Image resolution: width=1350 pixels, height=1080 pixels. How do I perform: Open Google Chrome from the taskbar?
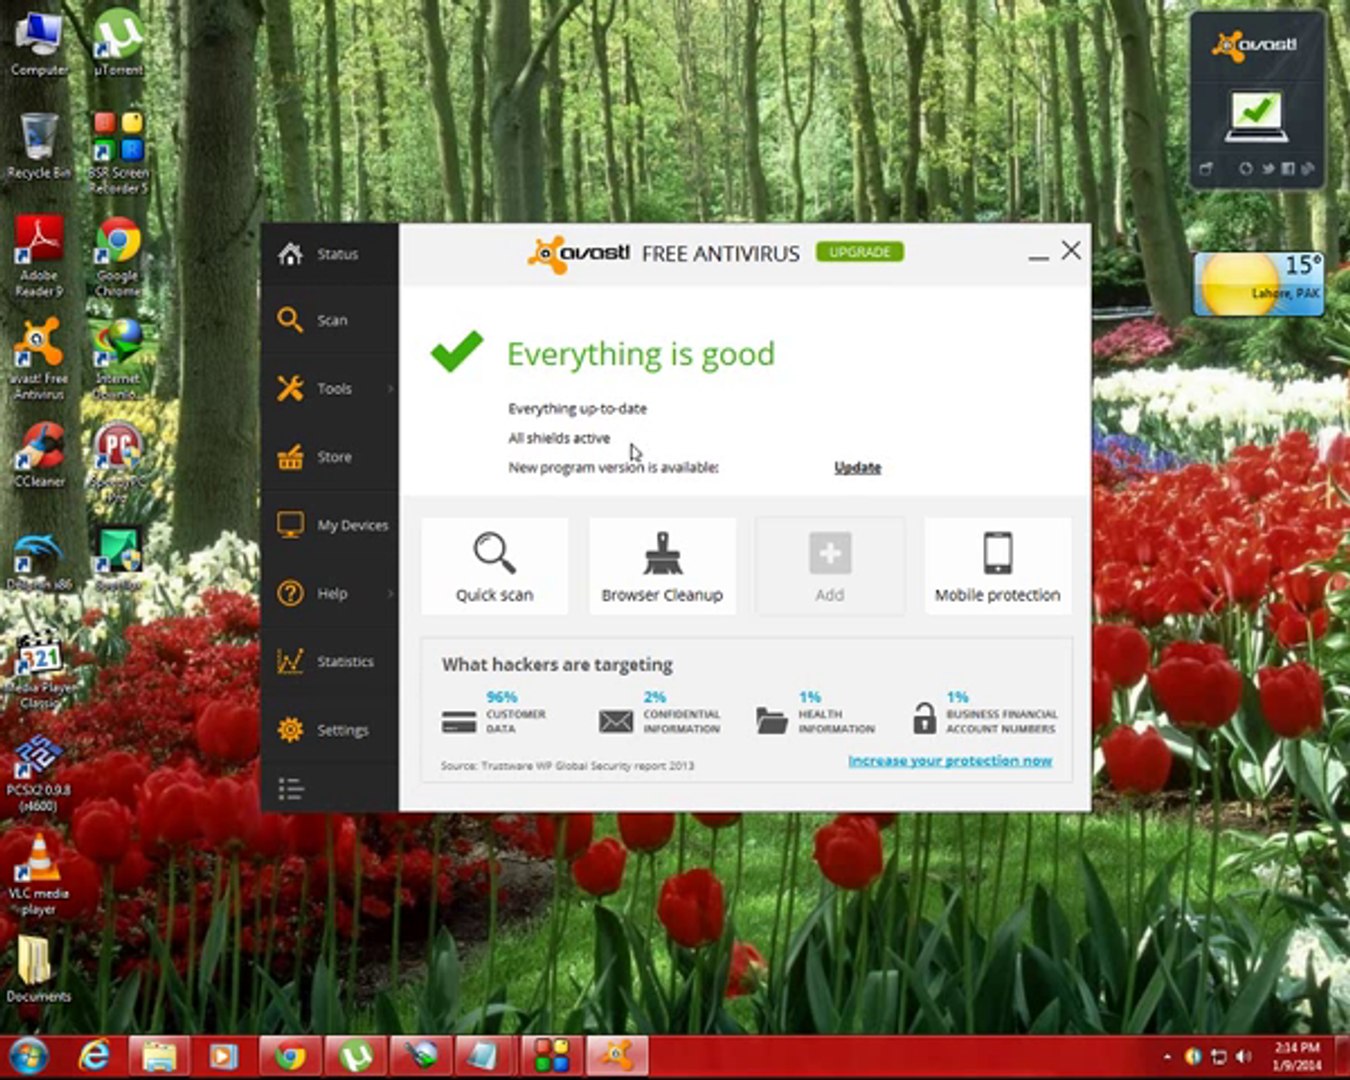290,1056
